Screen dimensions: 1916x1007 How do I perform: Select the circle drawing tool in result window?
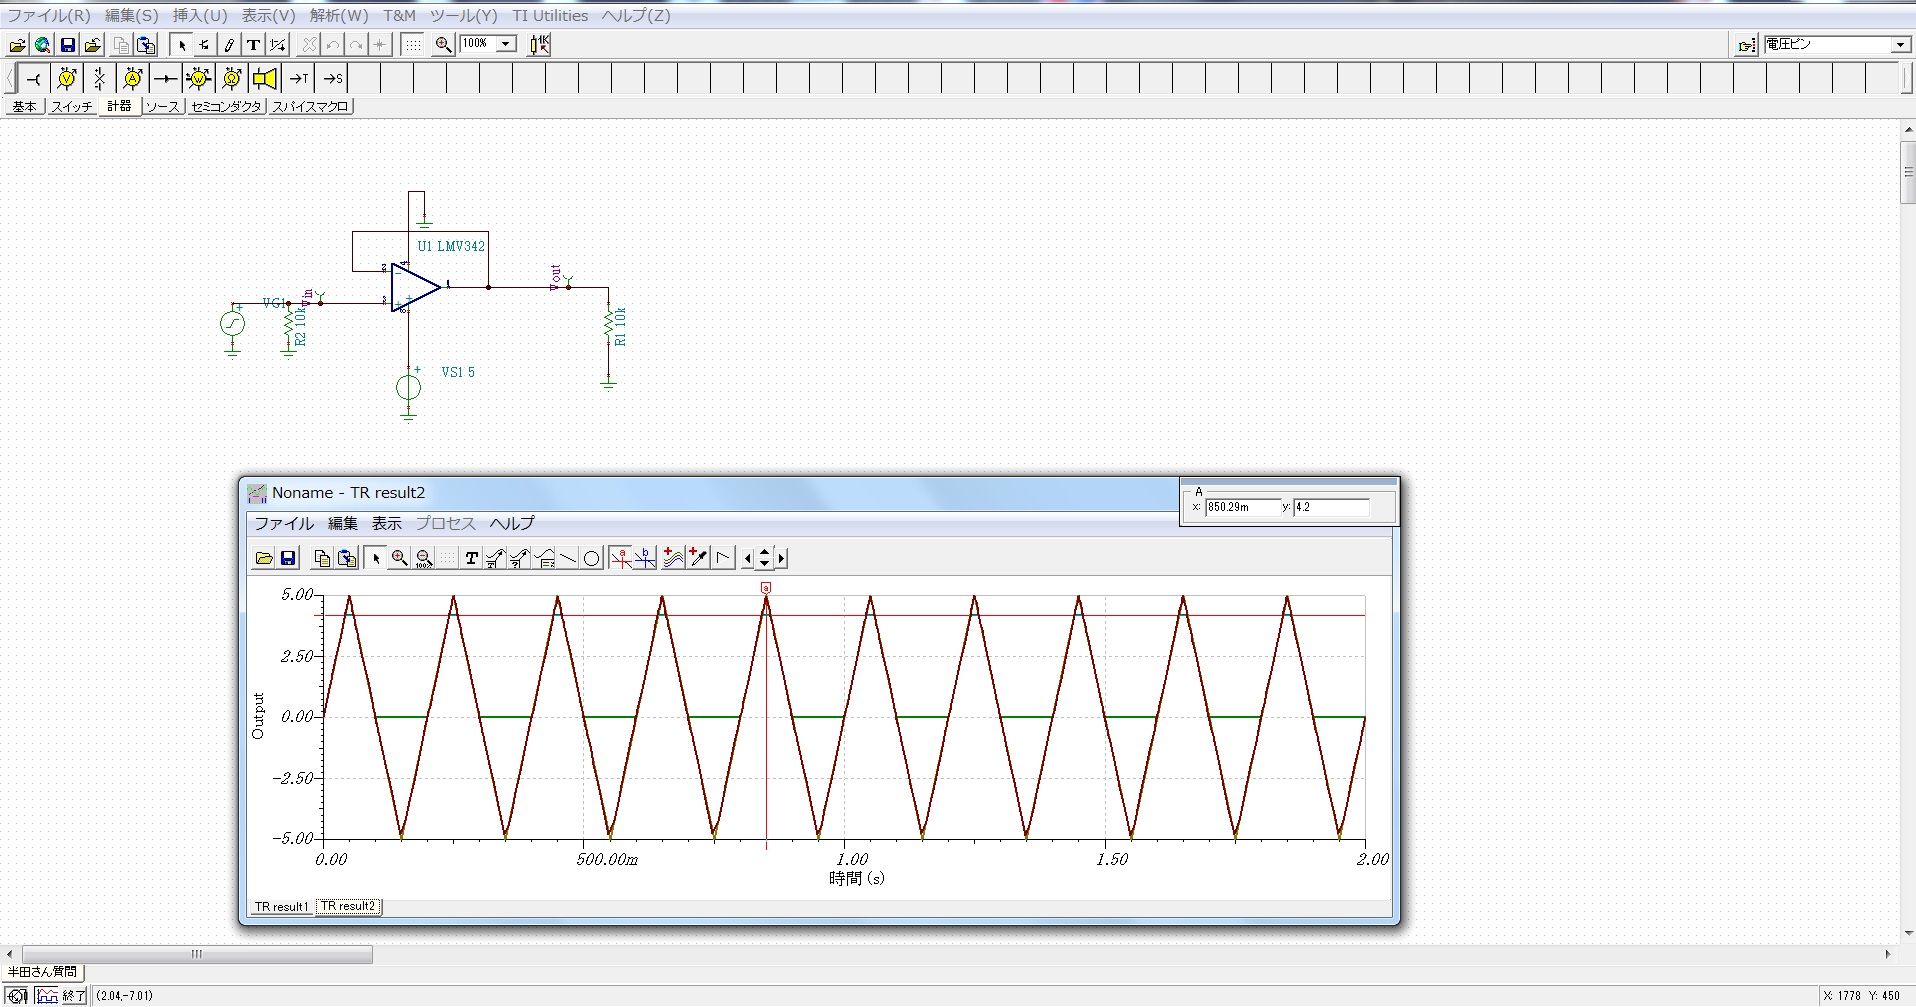592,558
